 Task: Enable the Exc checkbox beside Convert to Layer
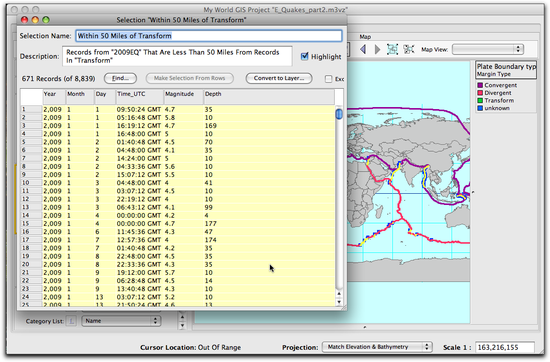[x=328, y=79]
